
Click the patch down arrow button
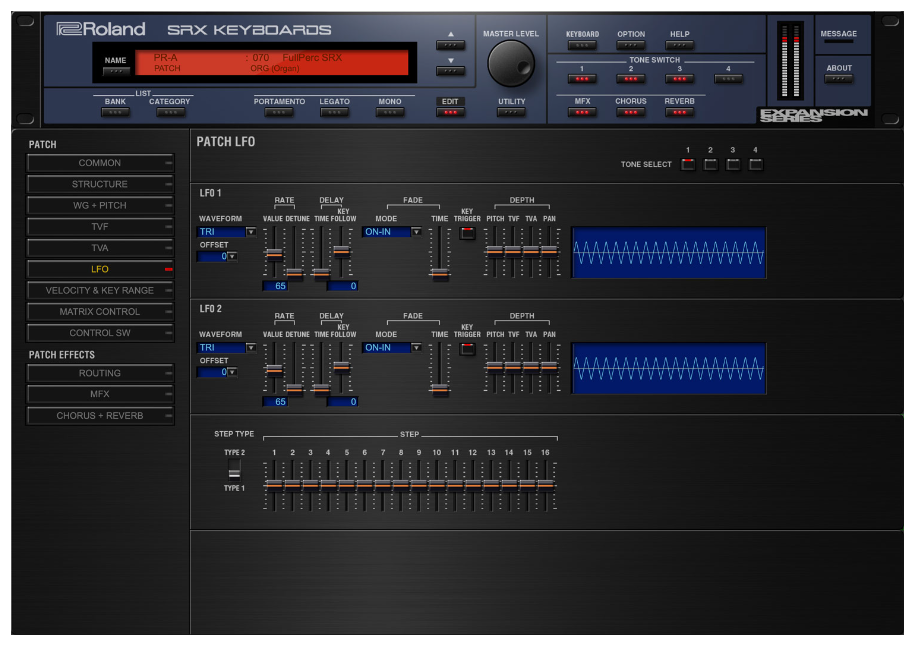tap(450, 71)
